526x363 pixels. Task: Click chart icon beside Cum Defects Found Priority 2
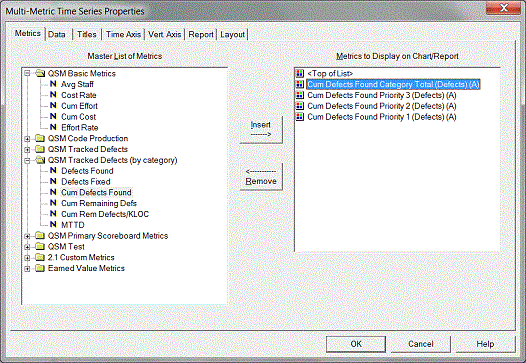coord(300,106)
